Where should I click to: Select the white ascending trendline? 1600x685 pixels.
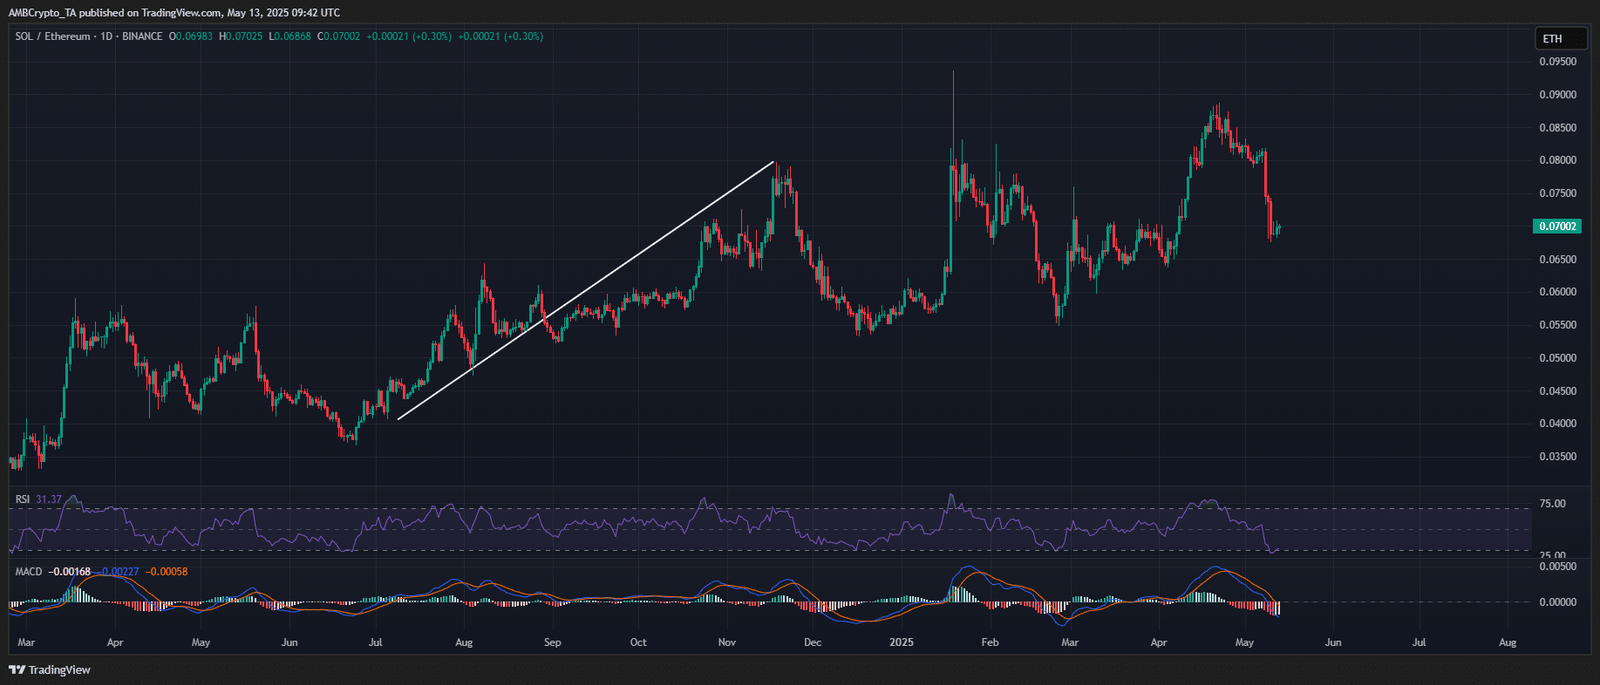[586, 290]
